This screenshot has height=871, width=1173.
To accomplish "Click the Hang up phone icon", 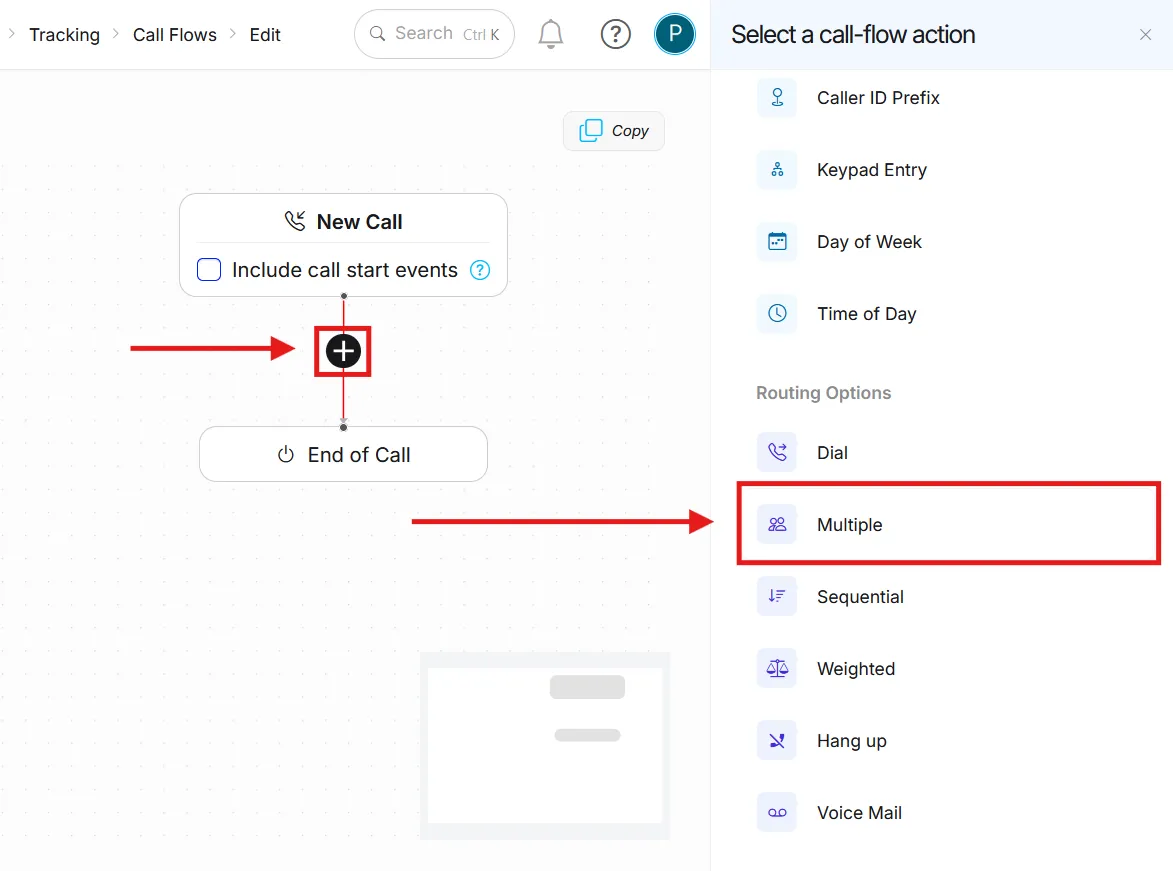I will 777,741.
